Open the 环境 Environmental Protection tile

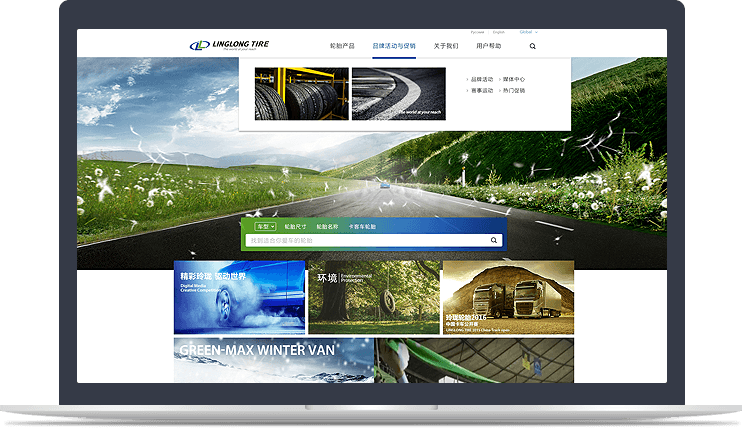click(374, 297)
